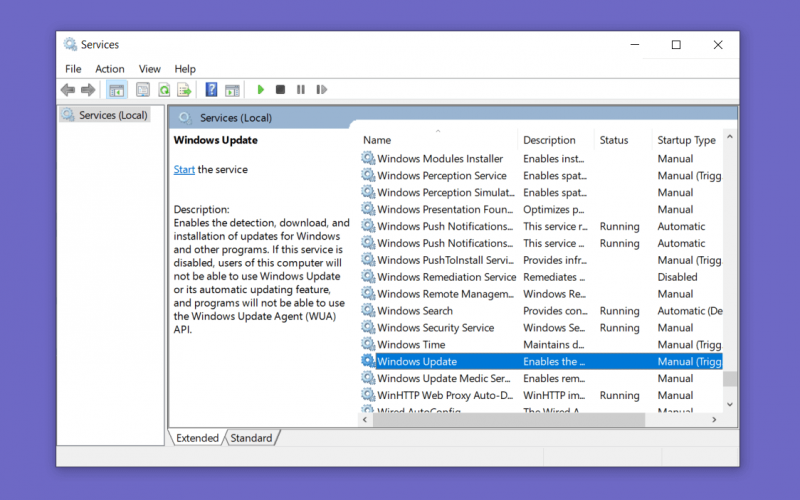Stop the service with the stop icon
The width and height of the screenshot is (800, 500).
pos(280,90)
